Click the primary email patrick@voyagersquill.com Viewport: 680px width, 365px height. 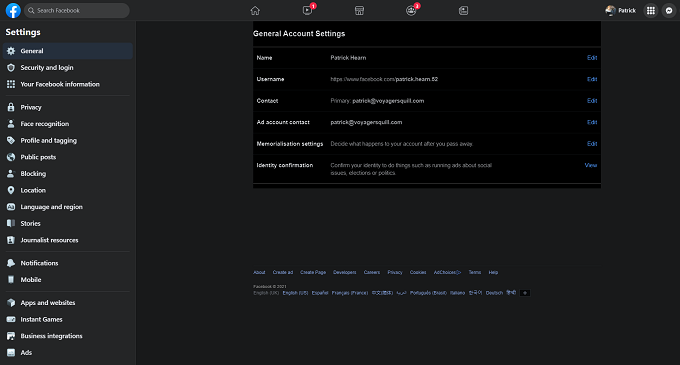pyautogui.click(x=388, y=101)
